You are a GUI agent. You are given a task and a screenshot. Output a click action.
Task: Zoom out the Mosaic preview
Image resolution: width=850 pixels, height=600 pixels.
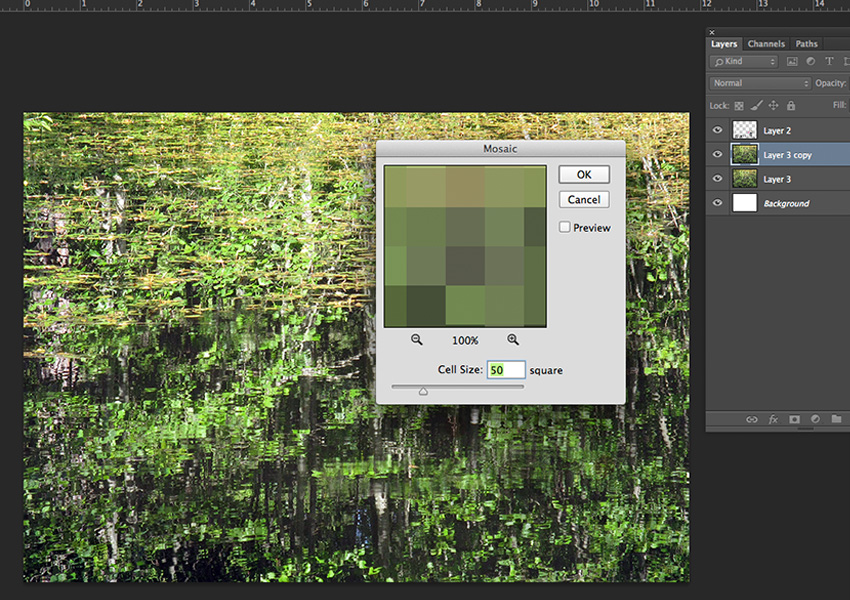pyautogui.click(x=417, y=340)
